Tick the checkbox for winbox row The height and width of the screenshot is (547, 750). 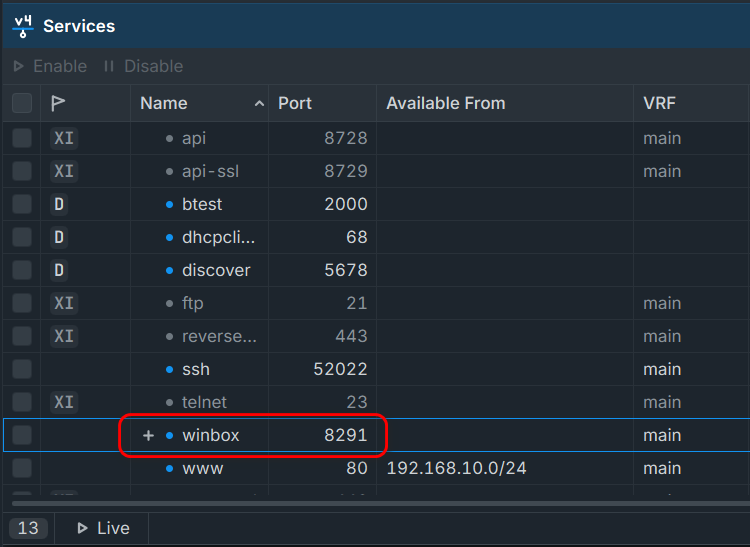[x=22, y=435]
